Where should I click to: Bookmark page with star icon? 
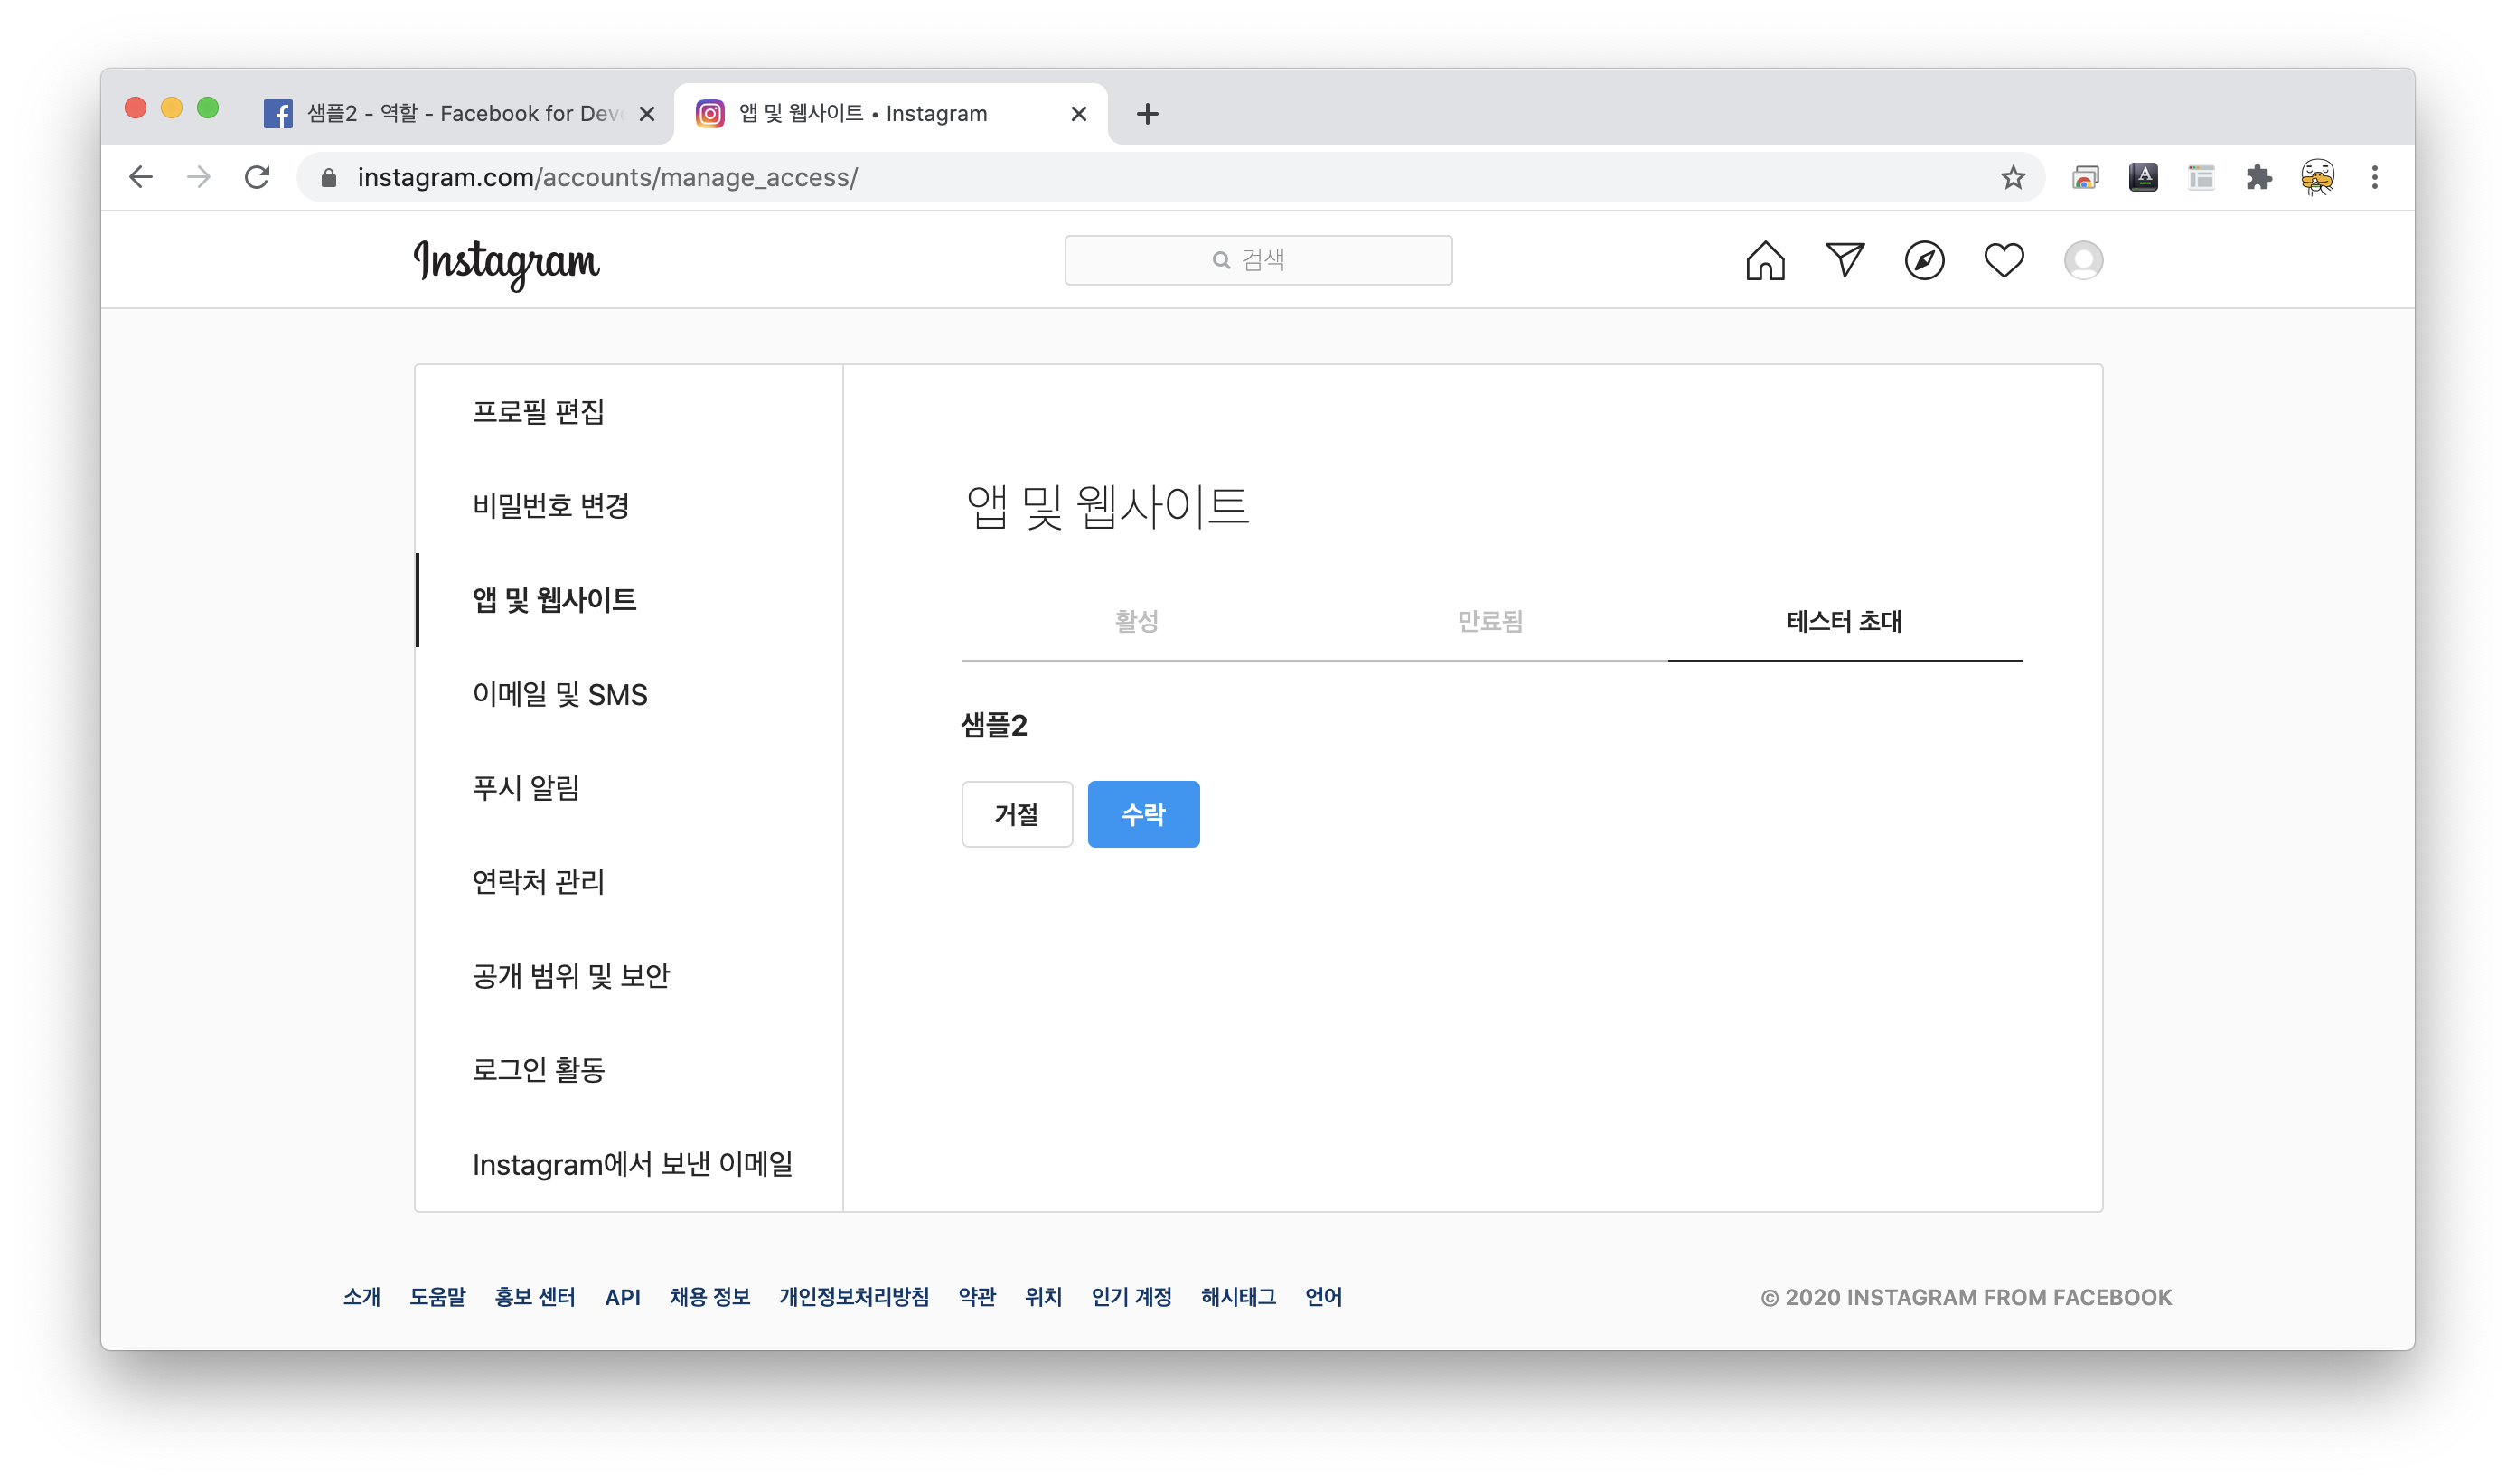pyautogui.click(x=2012, y=177)
